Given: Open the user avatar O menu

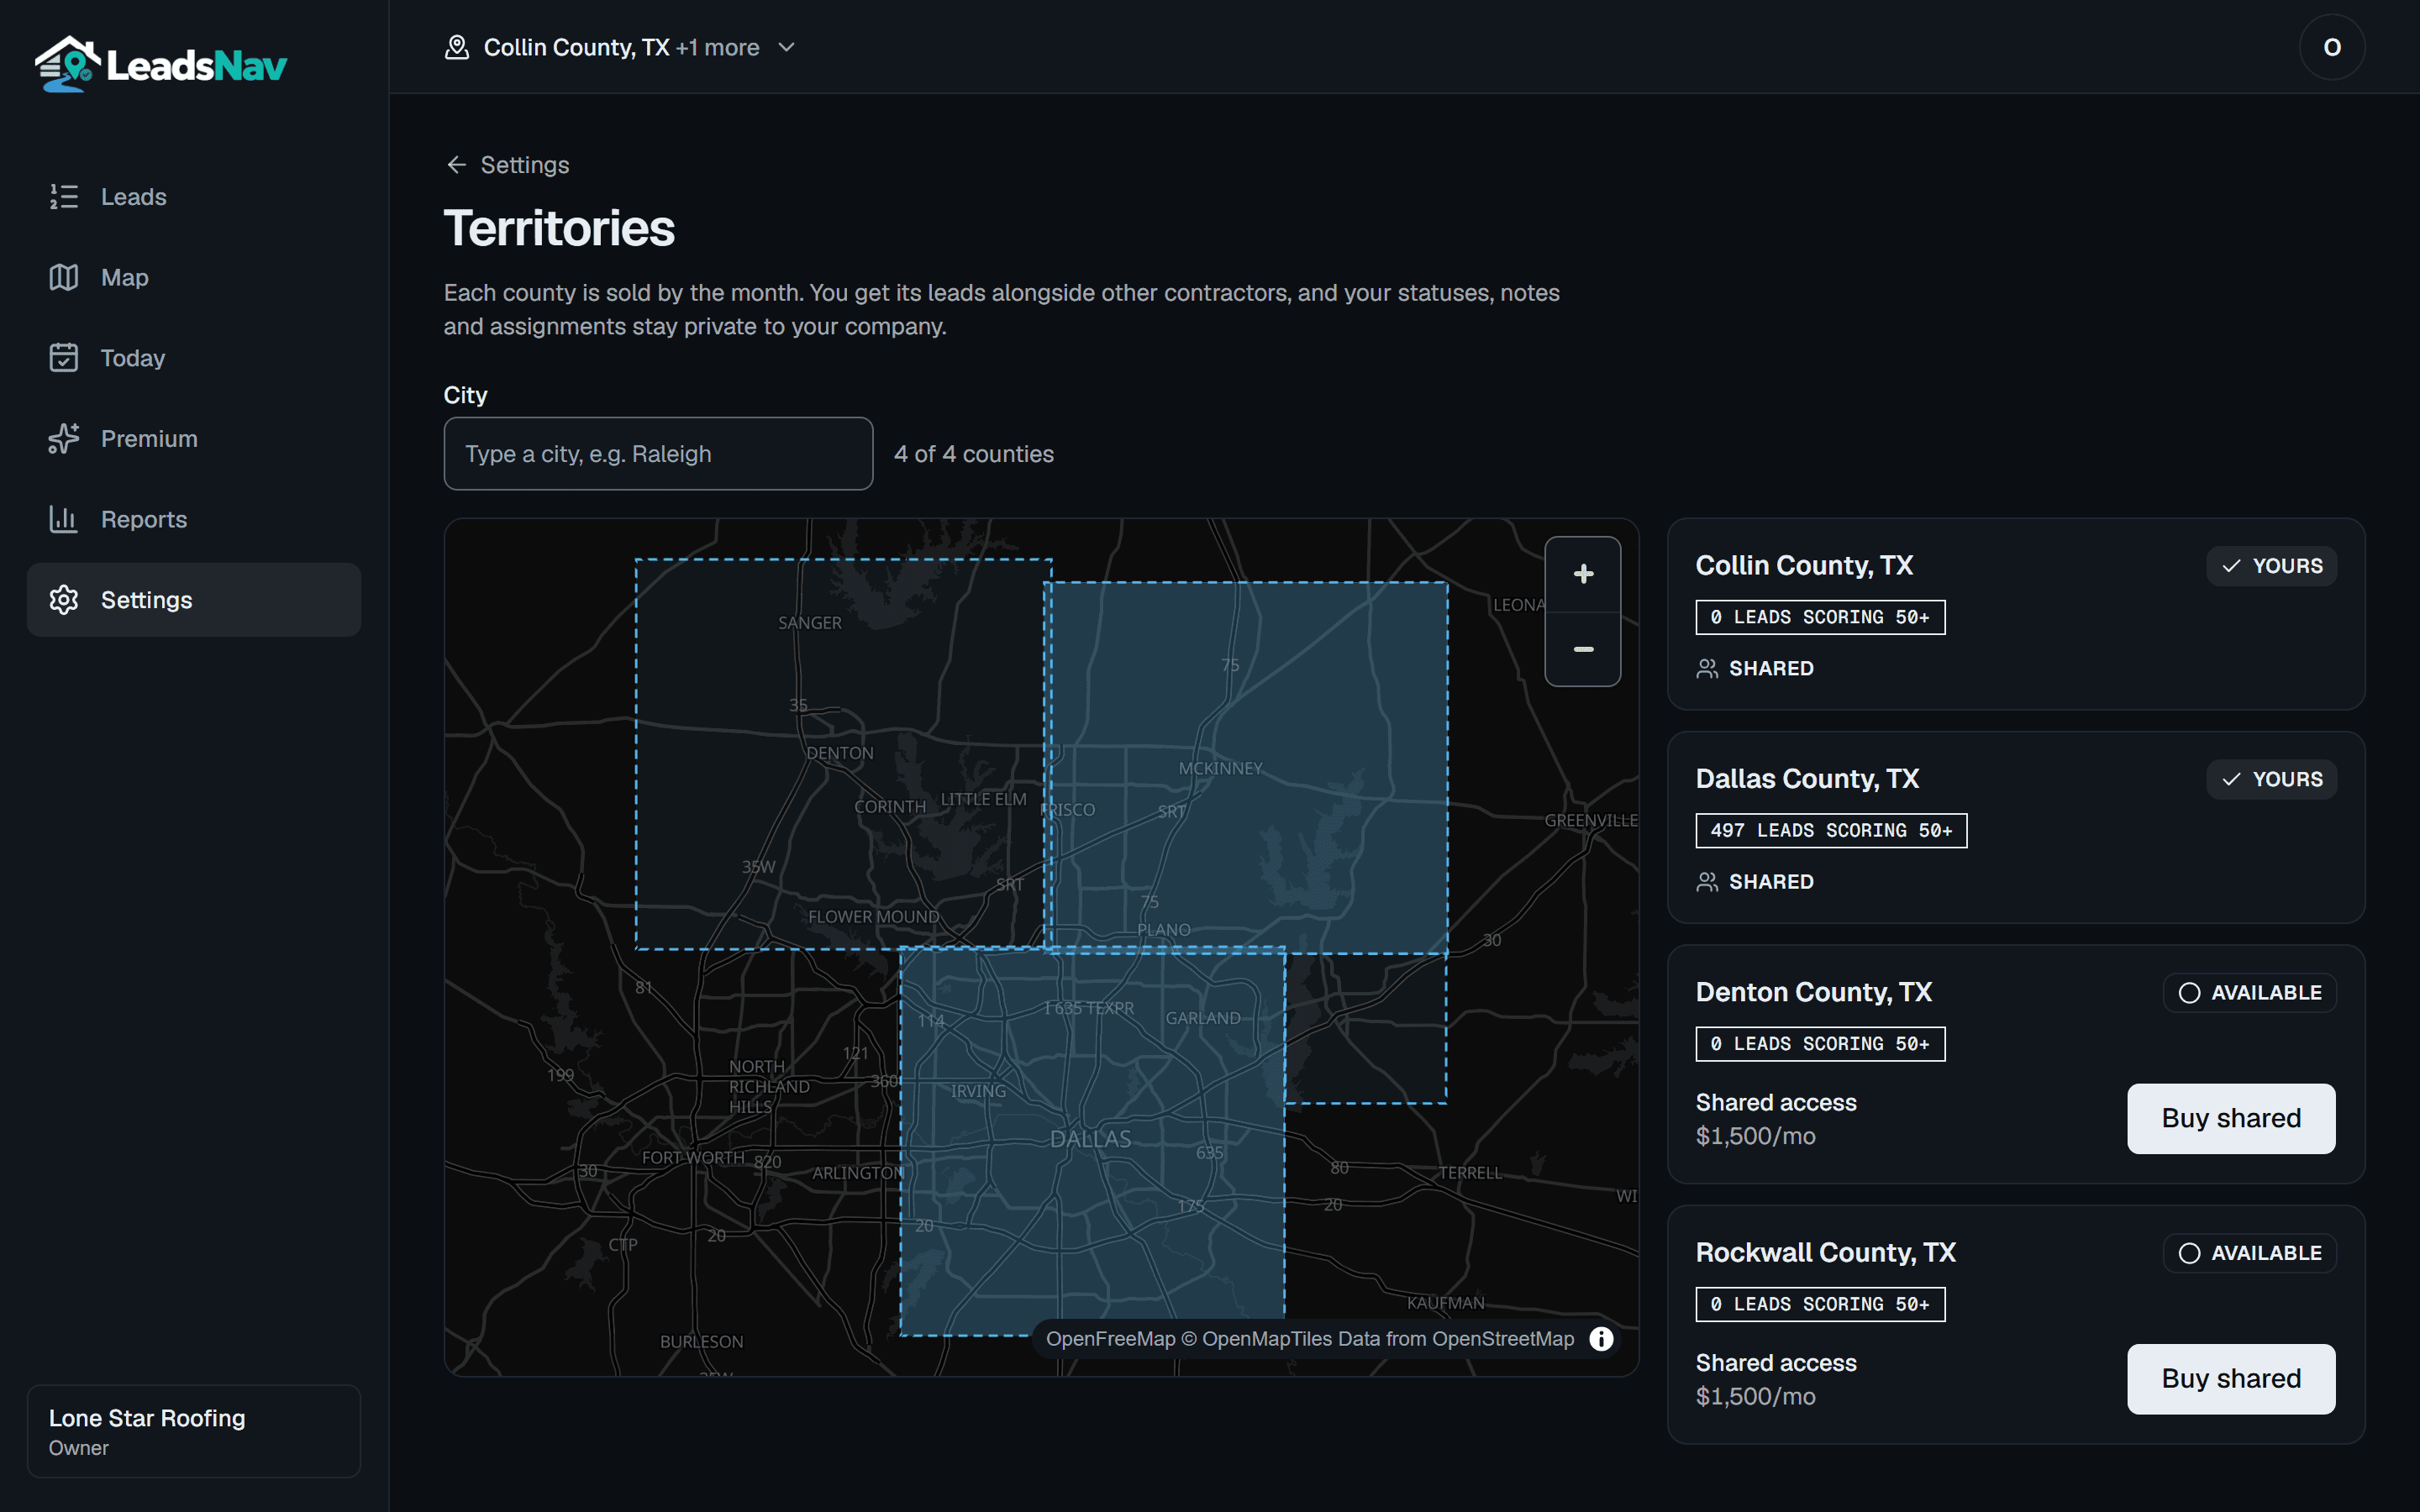Looking at the screenshot, I should click(x=2332, y=47).
